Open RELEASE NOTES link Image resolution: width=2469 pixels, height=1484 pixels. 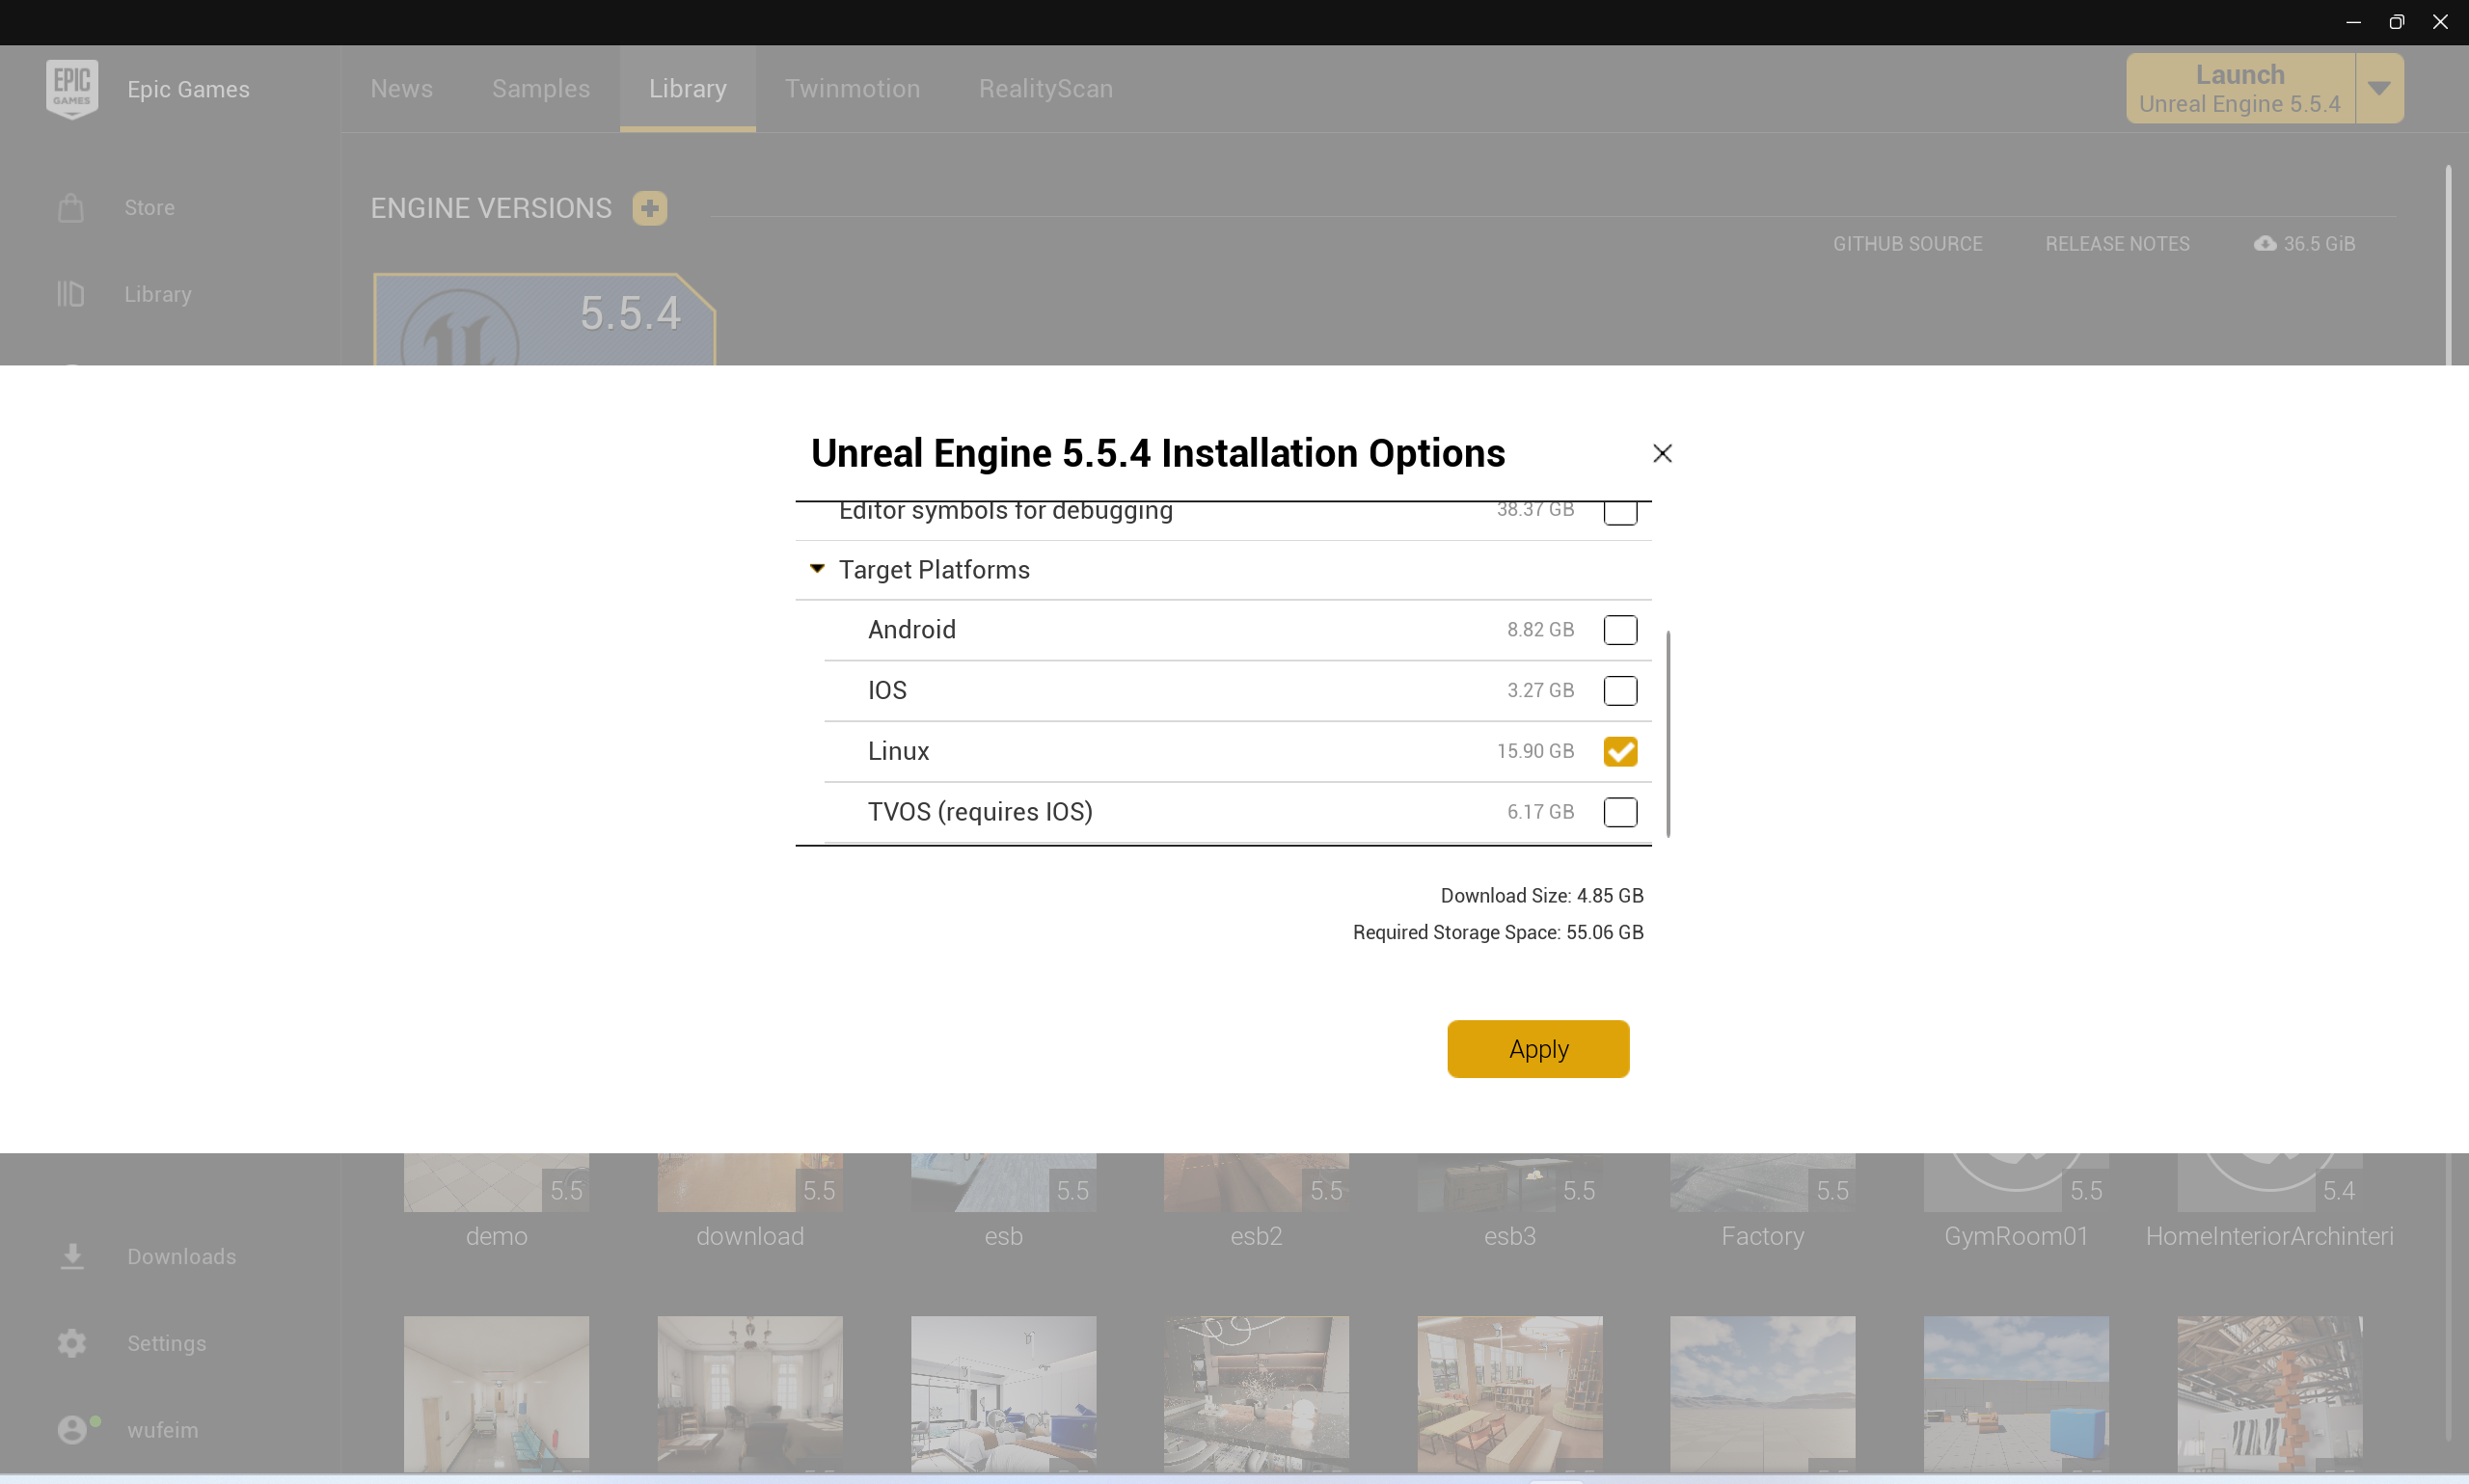point(2117,244)
